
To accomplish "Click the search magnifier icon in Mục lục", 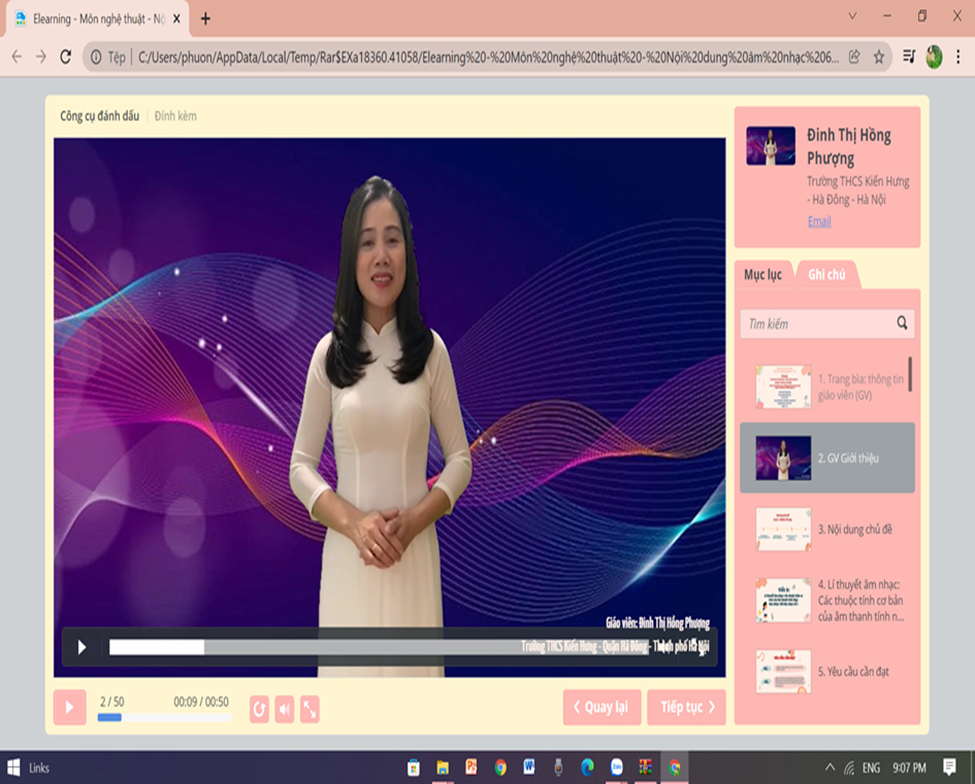I will (902, 323).
